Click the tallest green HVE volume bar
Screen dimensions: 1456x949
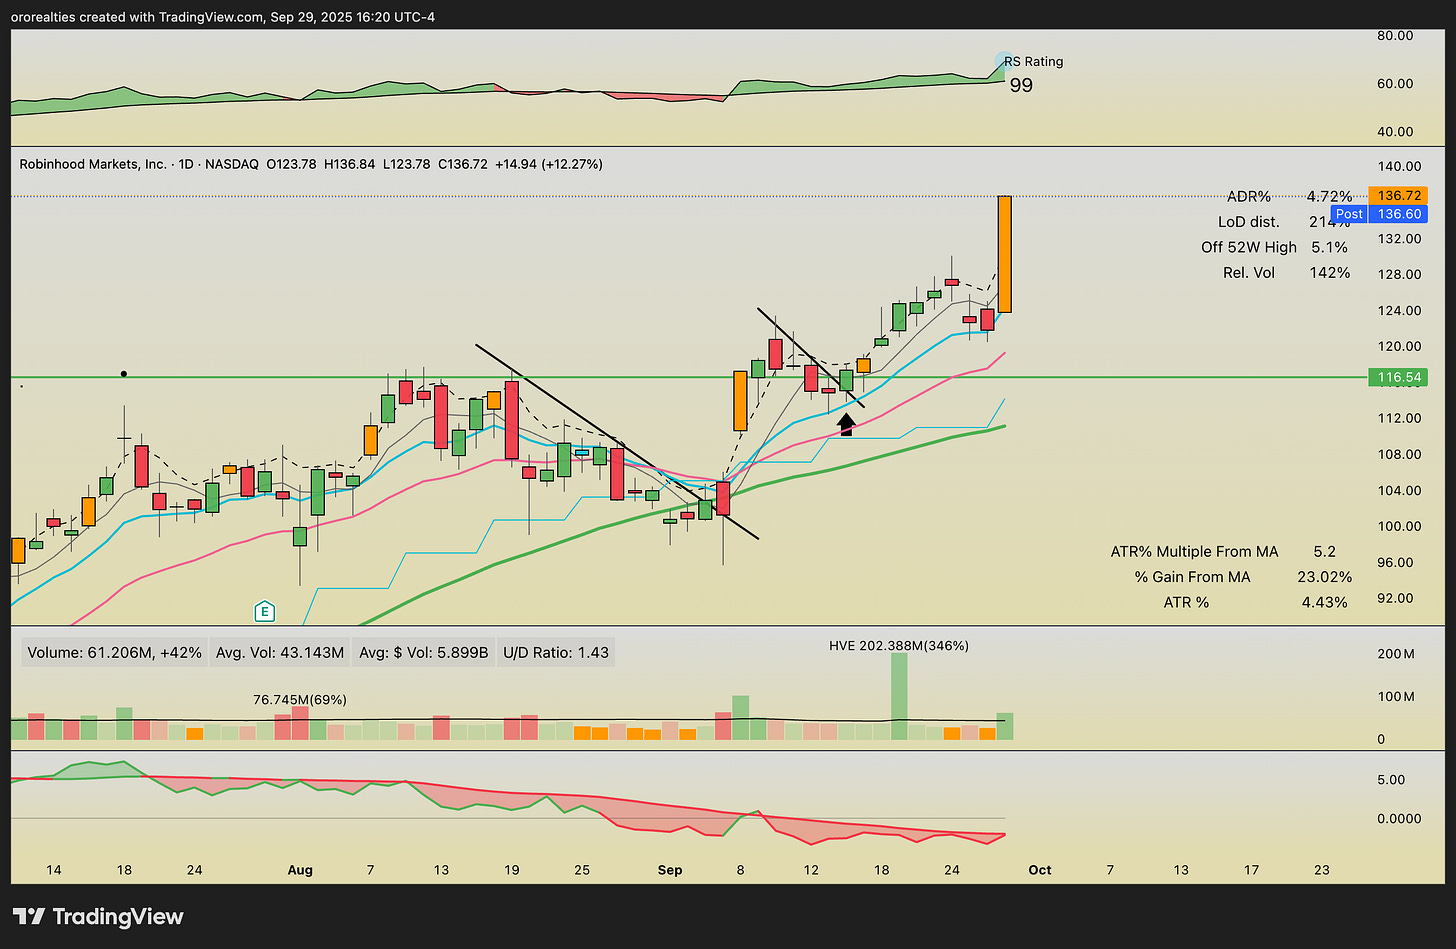click(x=899, y=696)
